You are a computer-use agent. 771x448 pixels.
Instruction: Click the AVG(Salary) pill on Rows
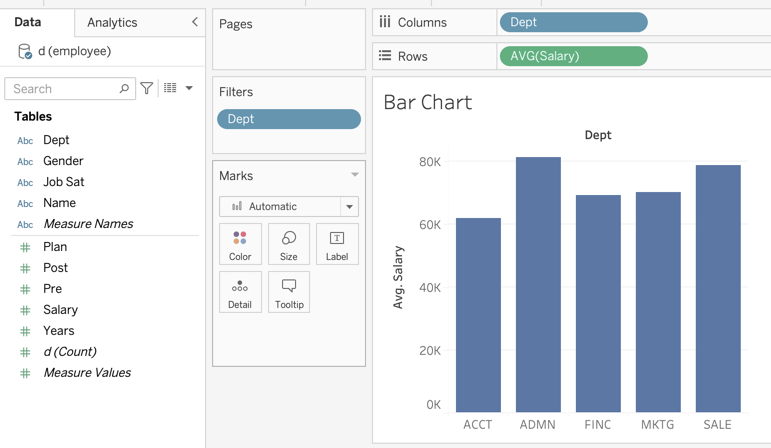(573, 56)
